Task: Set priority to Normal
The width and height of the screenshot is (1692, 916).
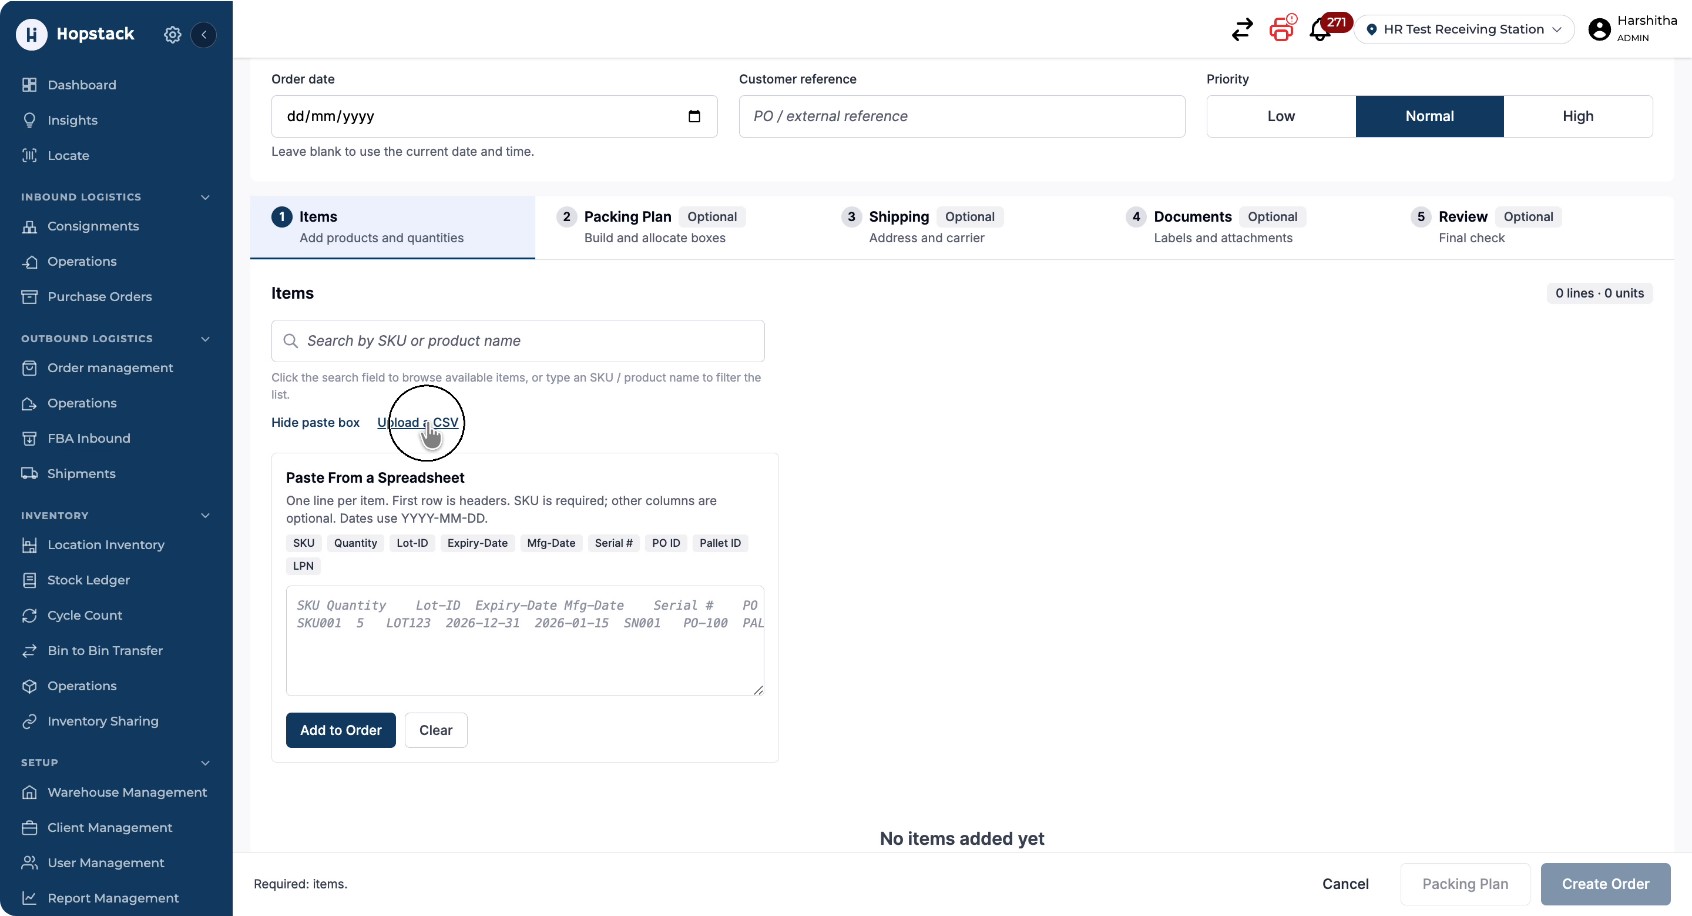Action: click(1430, 116)
